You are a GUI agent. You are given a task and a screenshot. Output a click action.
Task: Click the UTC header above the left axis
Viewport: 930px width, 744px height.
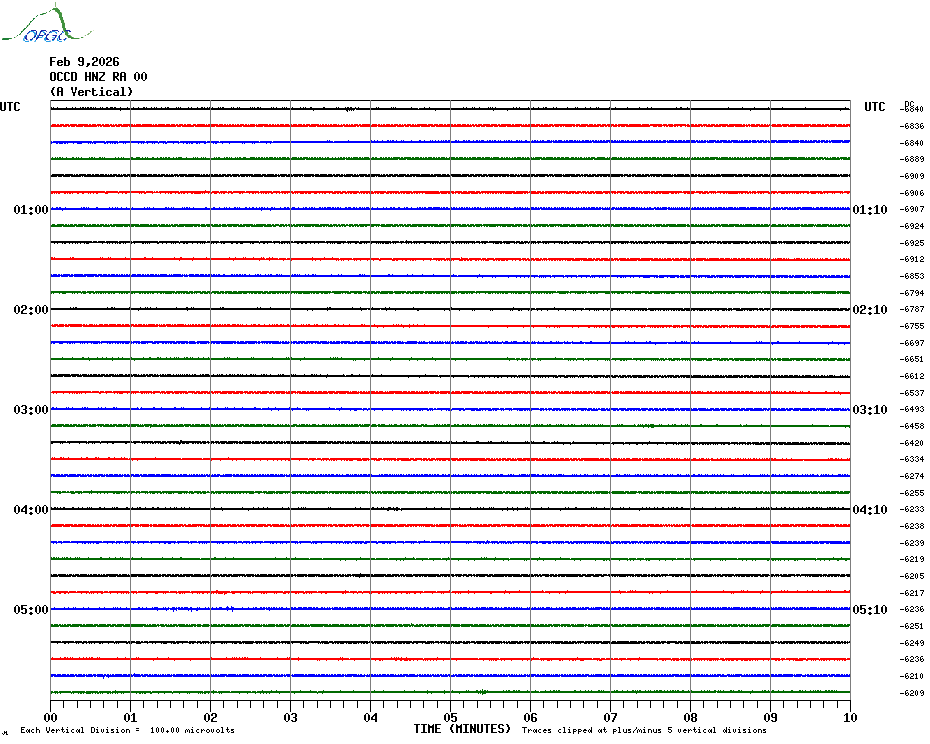click(x=10, y=107)
